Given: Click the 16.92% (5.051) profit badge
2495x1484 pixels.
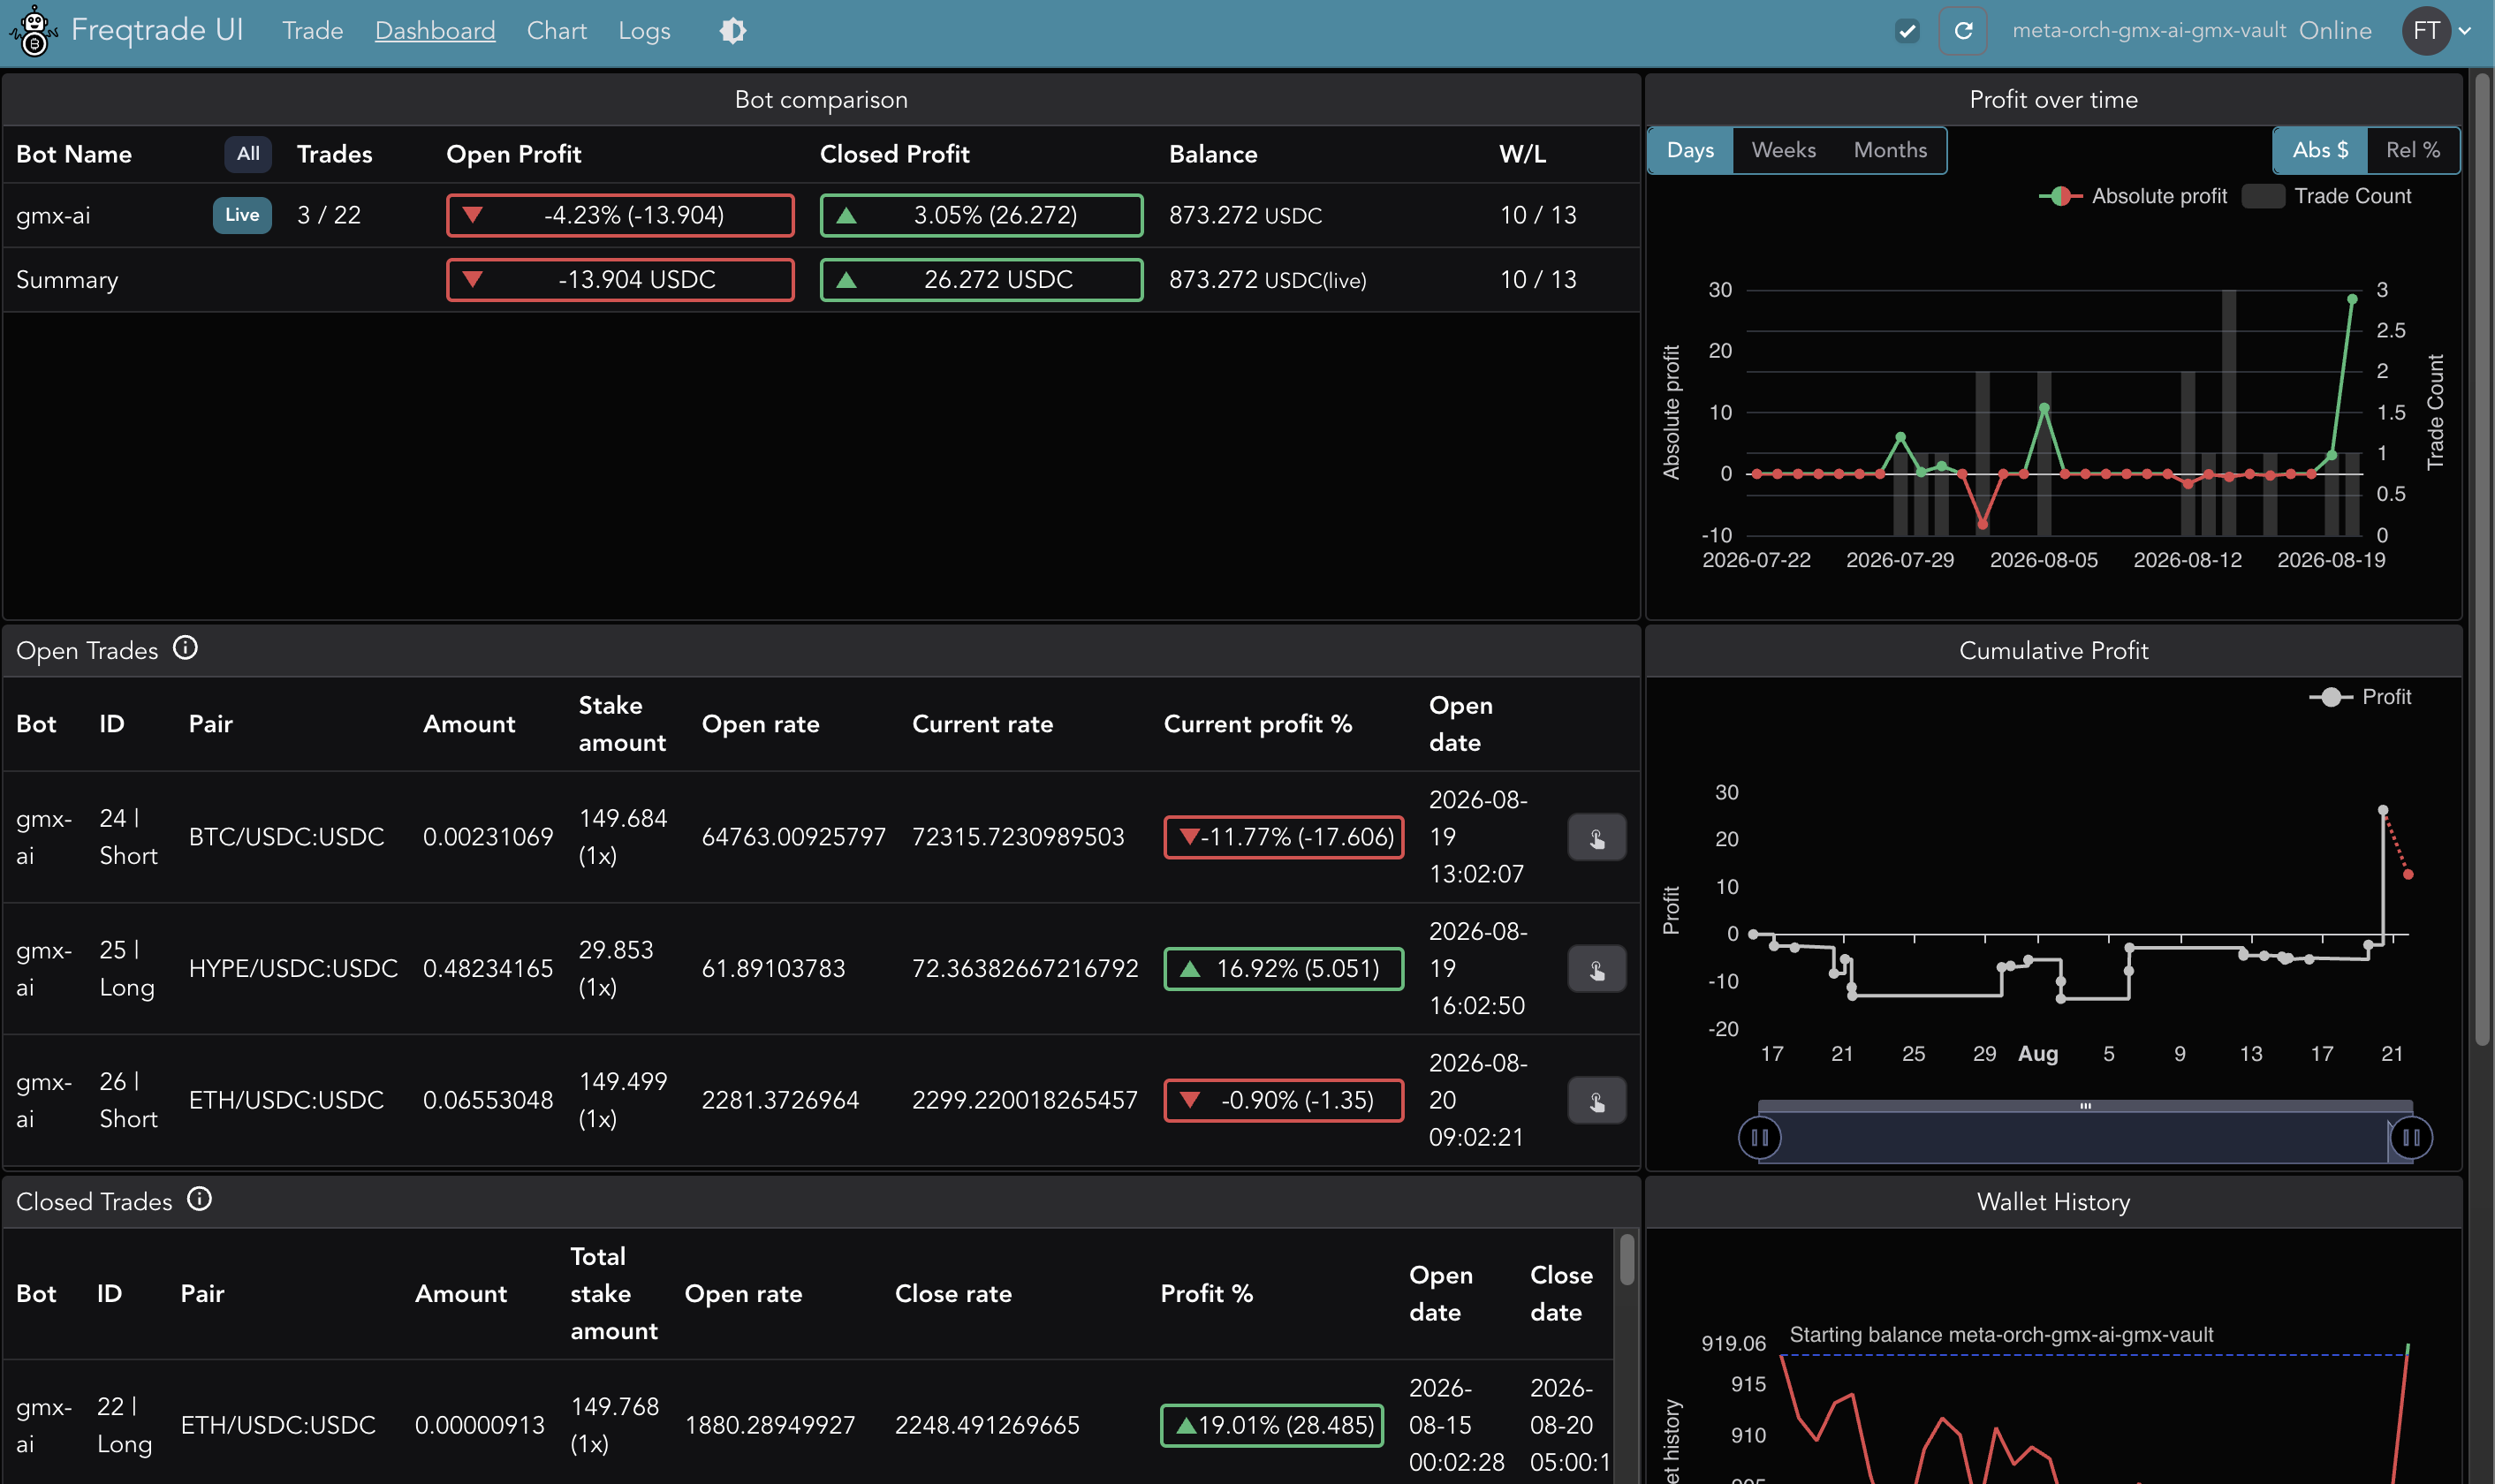Looking at the screenshot, I should click(x=1284, y=968).
